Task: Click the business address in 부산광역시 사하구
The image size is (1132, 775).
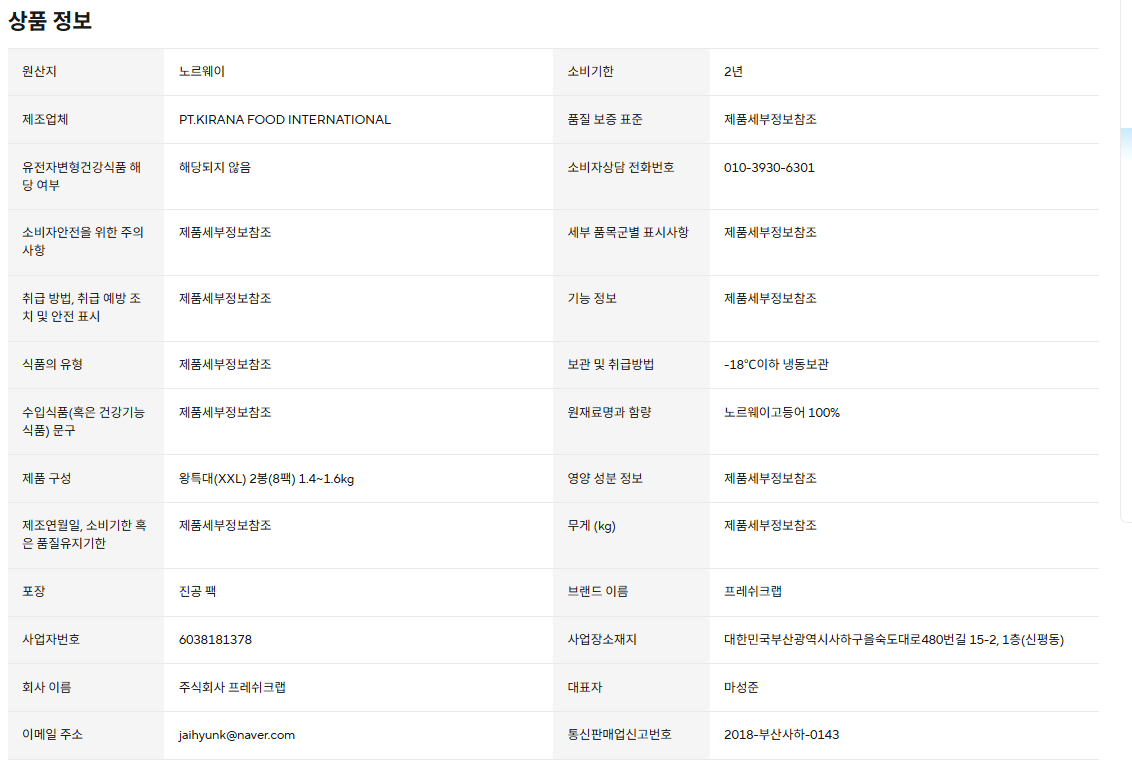Action: coord(893,640)
